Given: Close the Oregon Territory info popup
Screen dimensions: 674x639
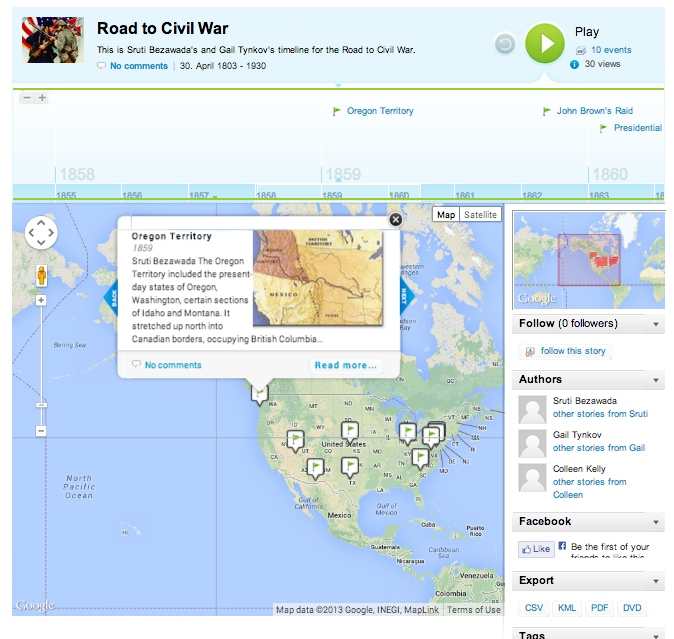Looking at the screenshot, I should 395,219.
